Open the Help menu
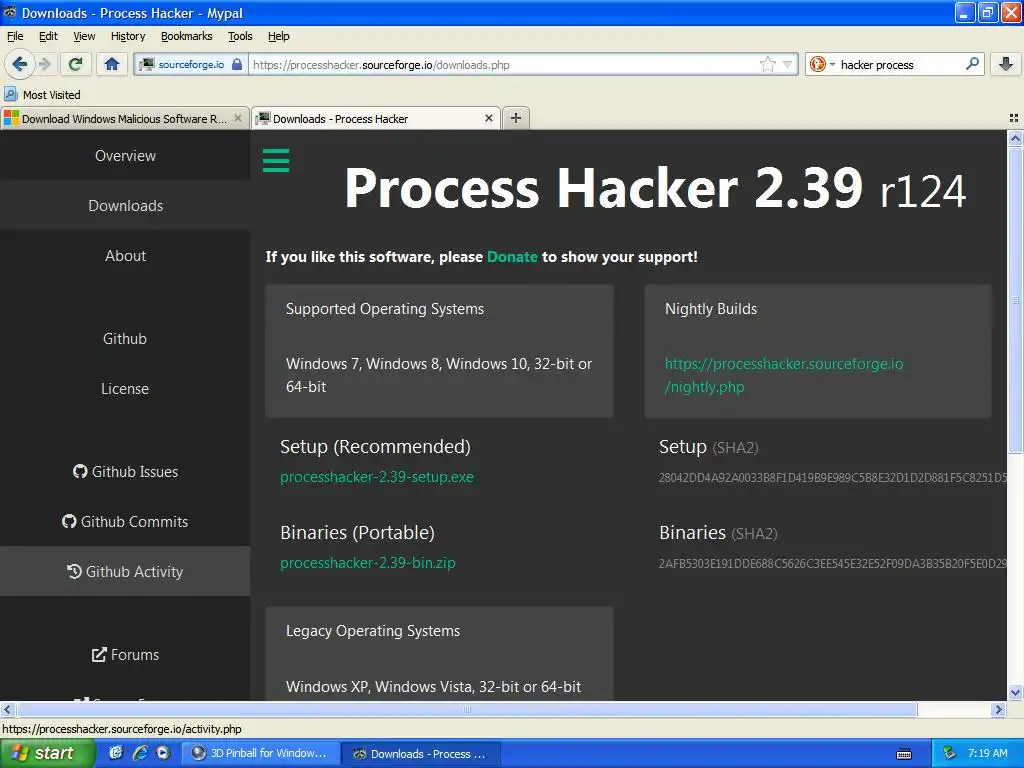The height and width of the screenshot is (768, 1024). coord(278,36)
